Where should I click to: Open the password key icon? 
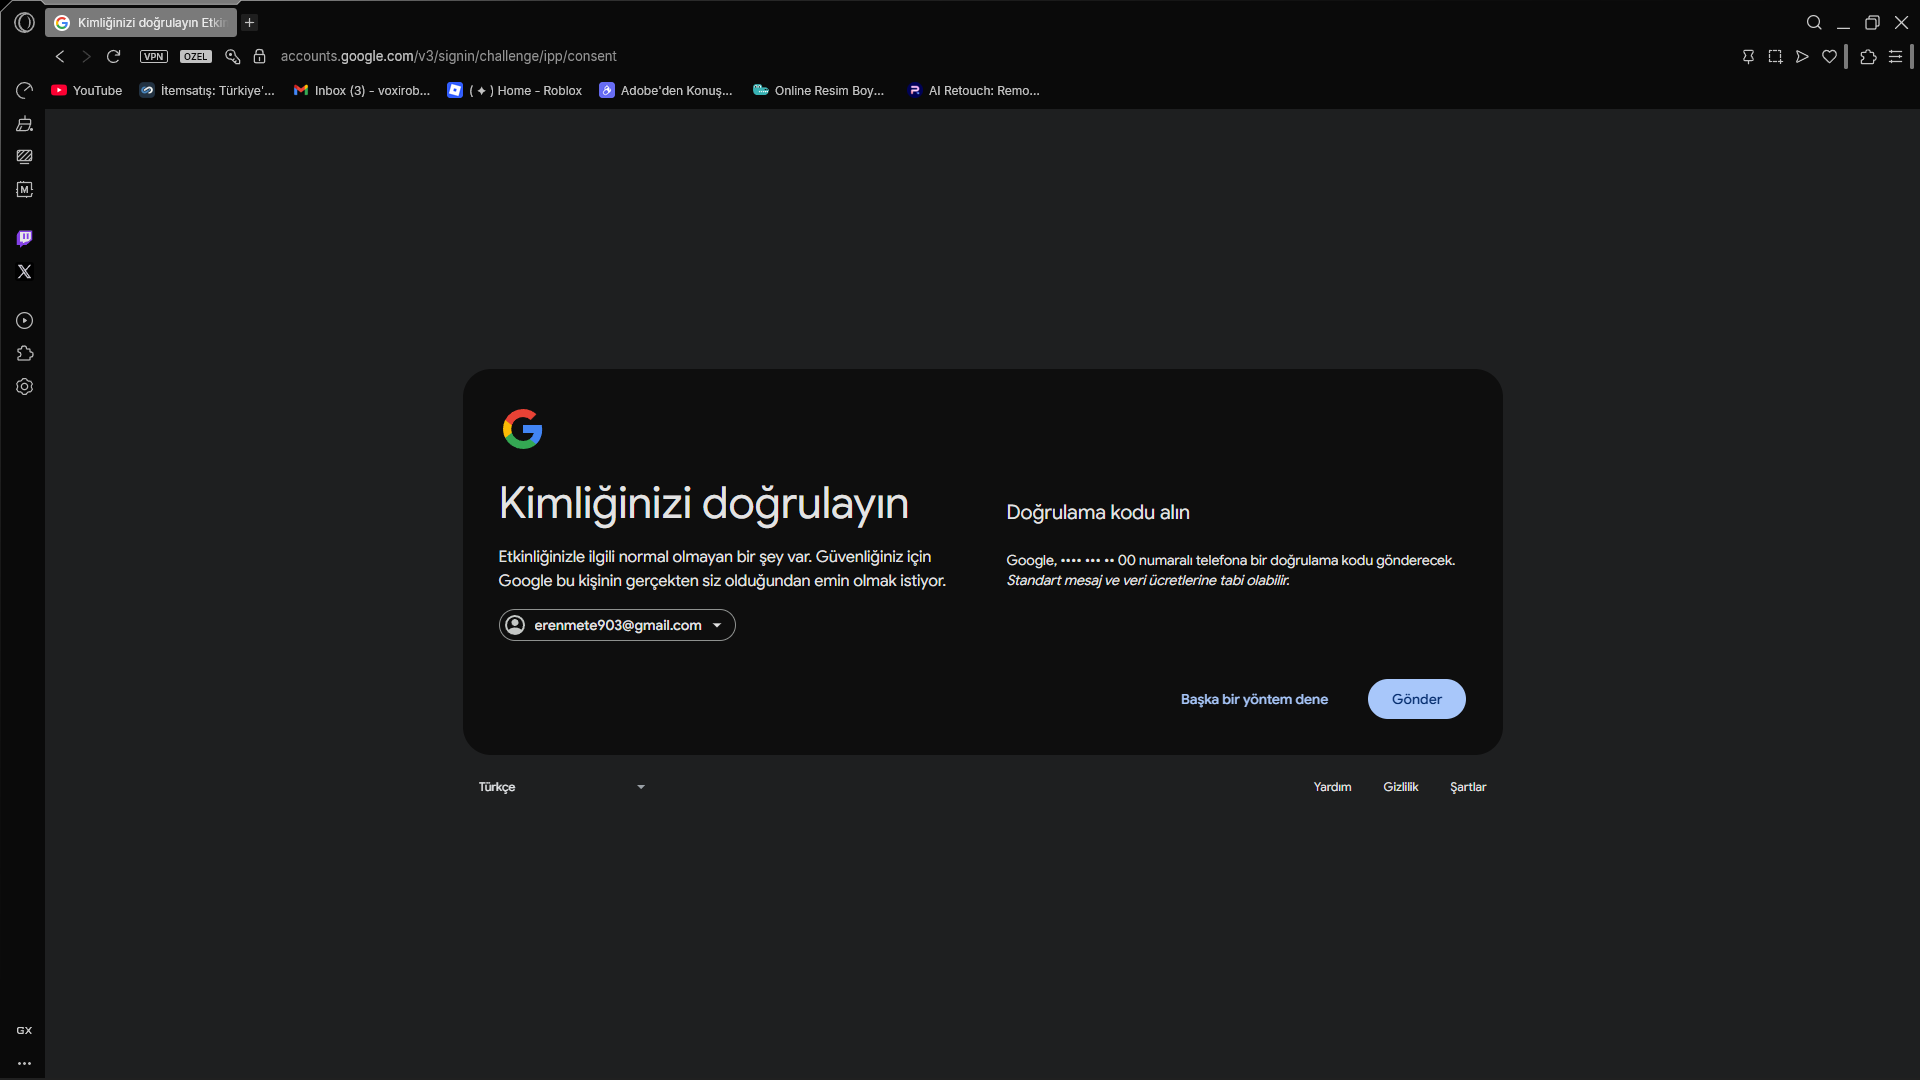pos(233,56)
